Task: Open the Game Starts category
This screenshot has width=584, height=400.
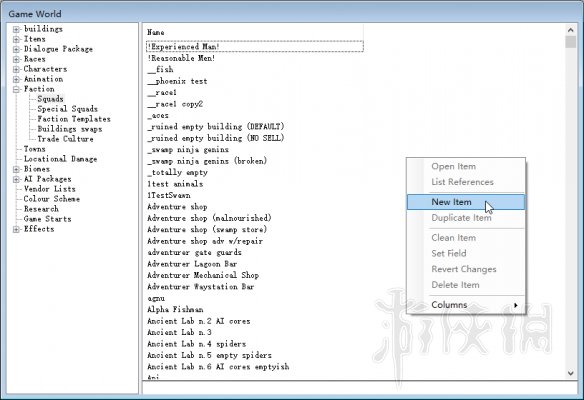Action: (47, 219)
